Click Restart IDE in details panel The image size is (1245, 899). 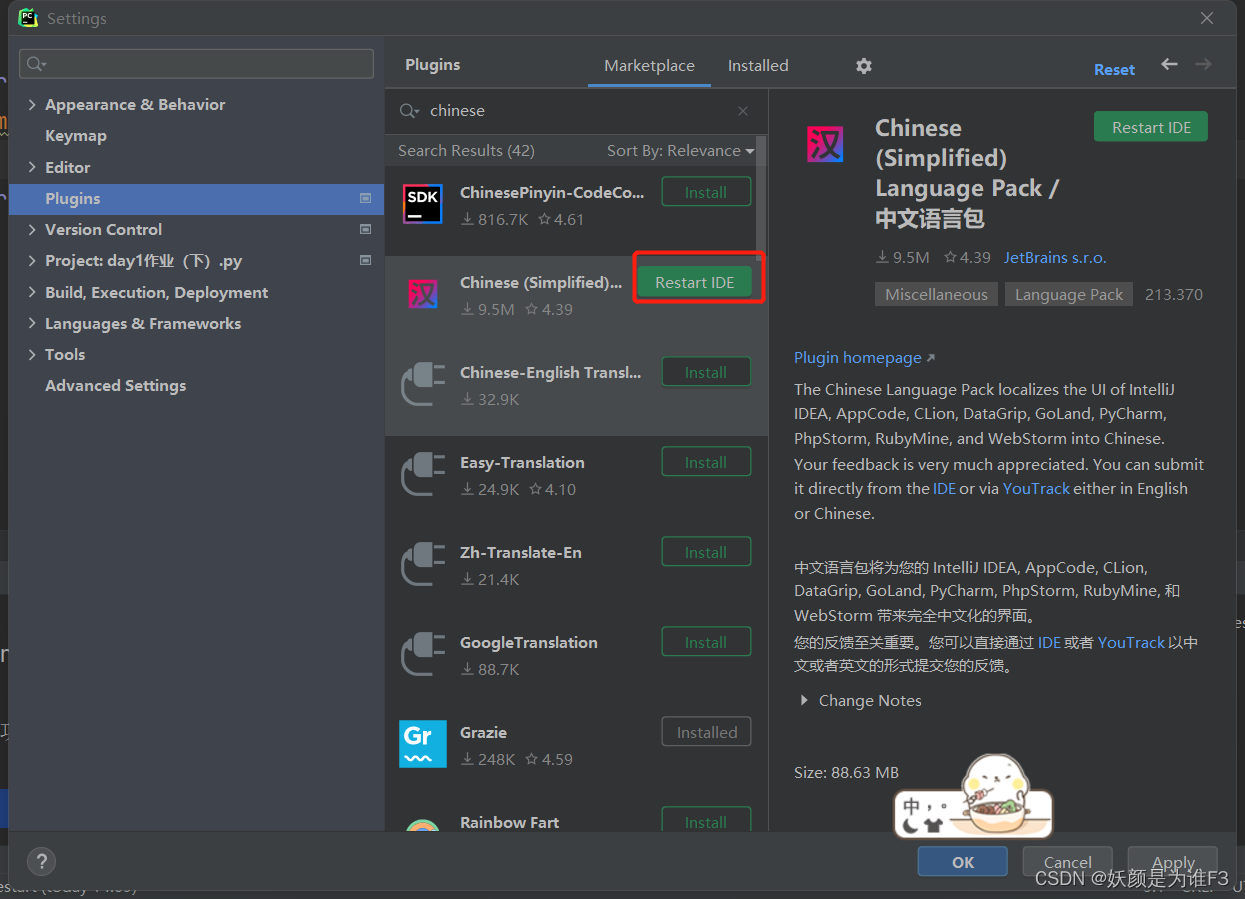[x=1151, y=127]
